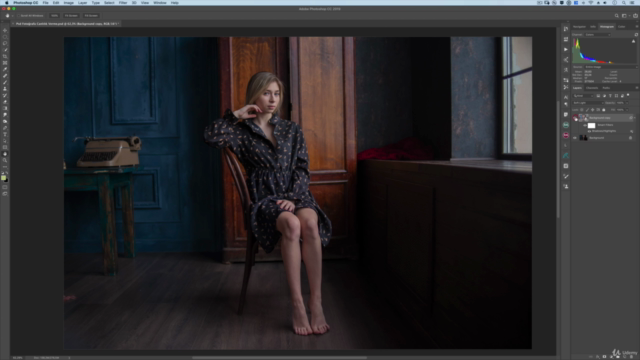Click the text layer filter icon
The width and height of the screenshot is (640, 360).
click(610, 96)
